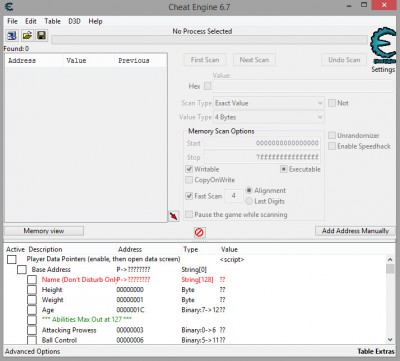Click Add Address Manually
Screen dimensions: 400x361
[x=355, y=231]
